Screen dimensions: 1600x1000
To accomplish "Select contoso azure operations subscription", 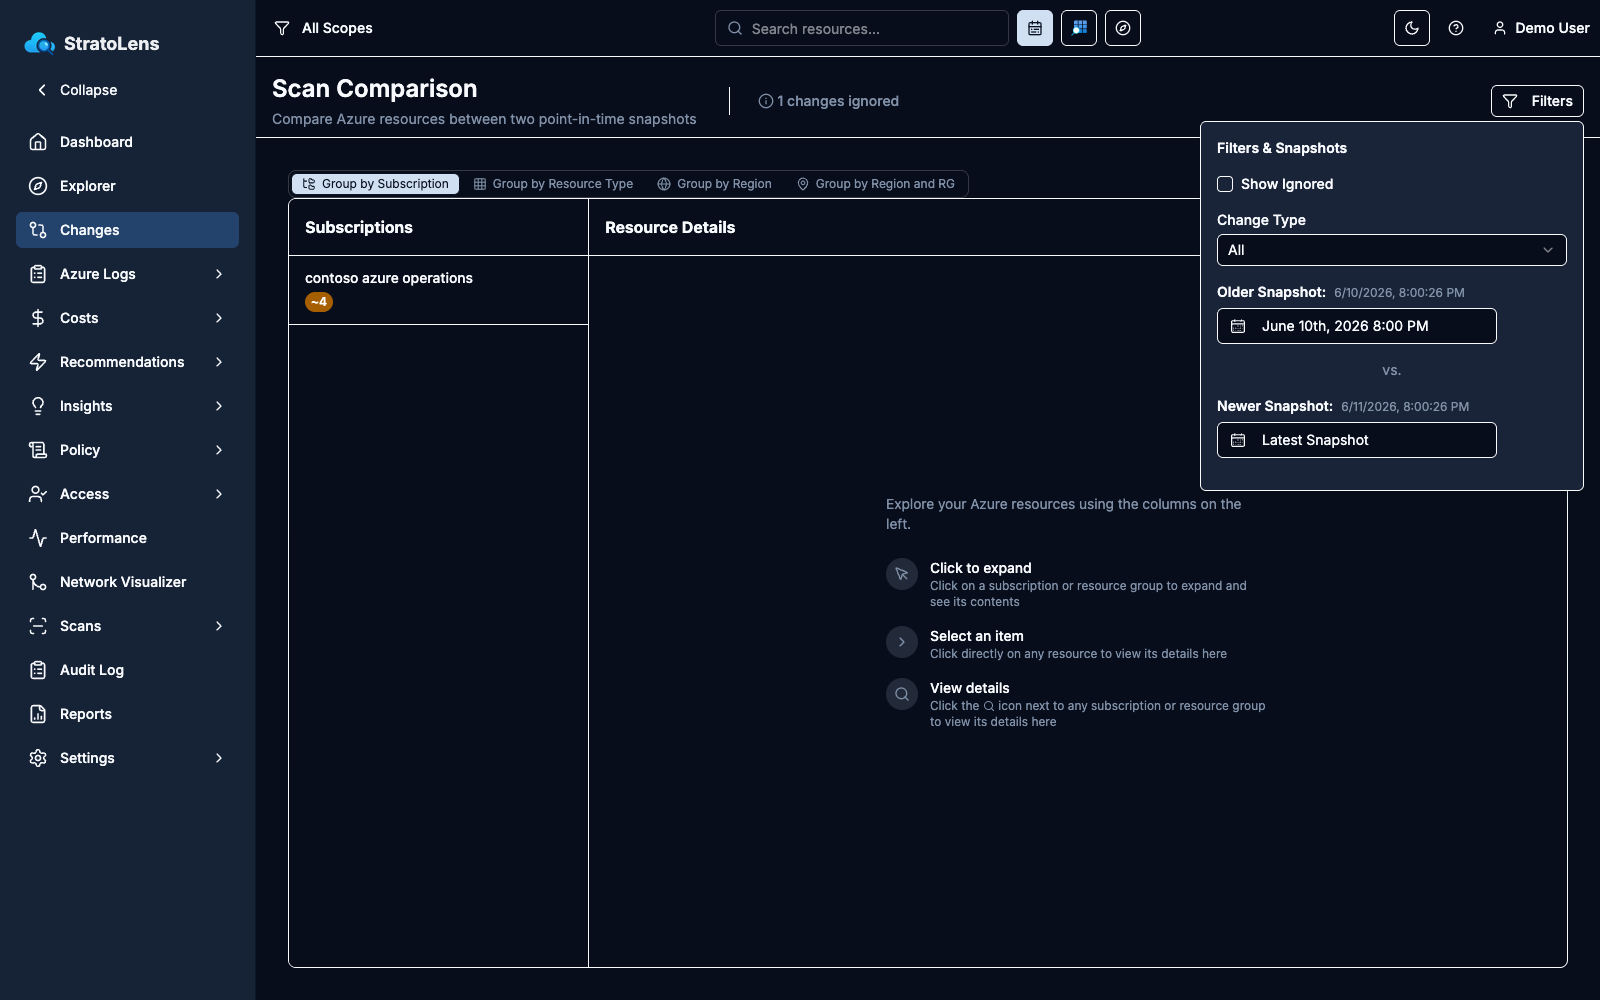I will (438, 290).
